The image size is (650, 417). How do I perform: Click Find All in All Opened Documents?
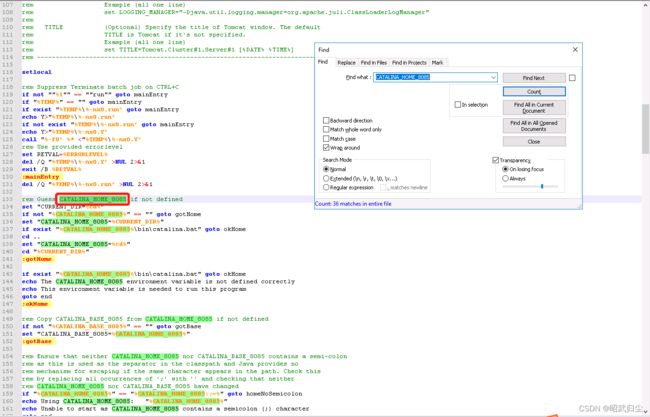(x=534, y=126)
